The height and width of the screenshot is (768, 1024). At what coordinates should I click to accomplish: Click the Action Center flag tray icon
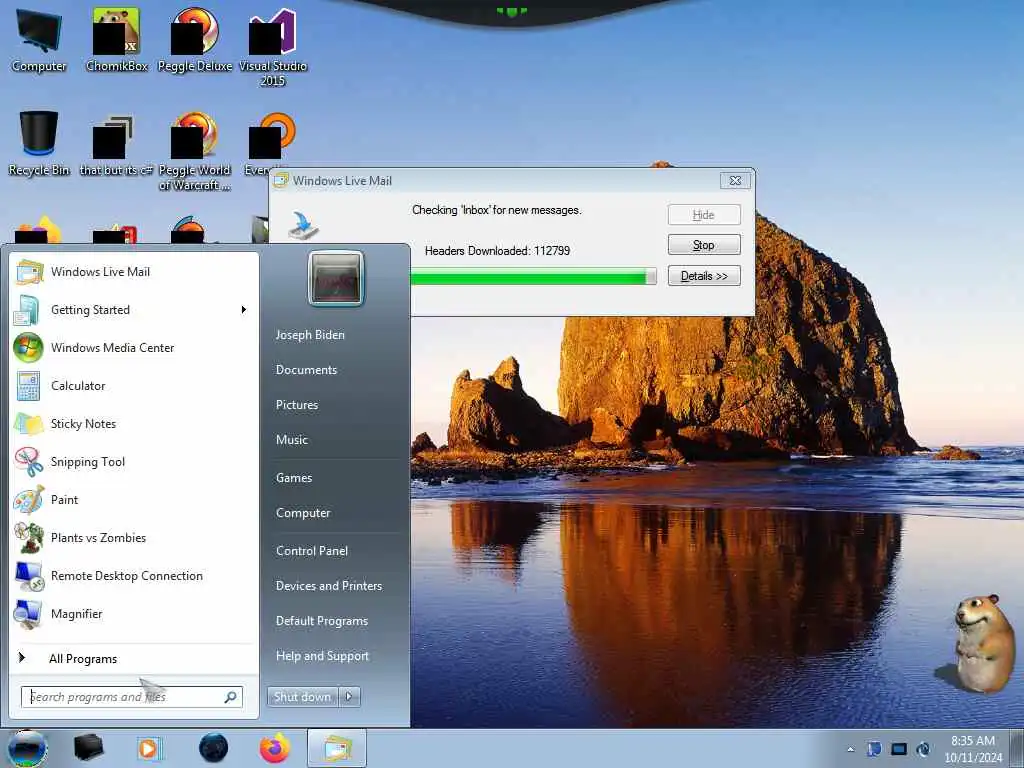pos(874,749)
